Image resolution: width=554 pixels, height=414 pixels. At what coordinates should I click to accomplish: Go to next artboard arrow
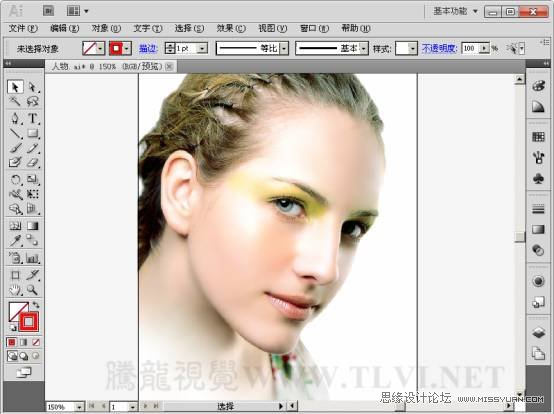[x=146, y=407]
